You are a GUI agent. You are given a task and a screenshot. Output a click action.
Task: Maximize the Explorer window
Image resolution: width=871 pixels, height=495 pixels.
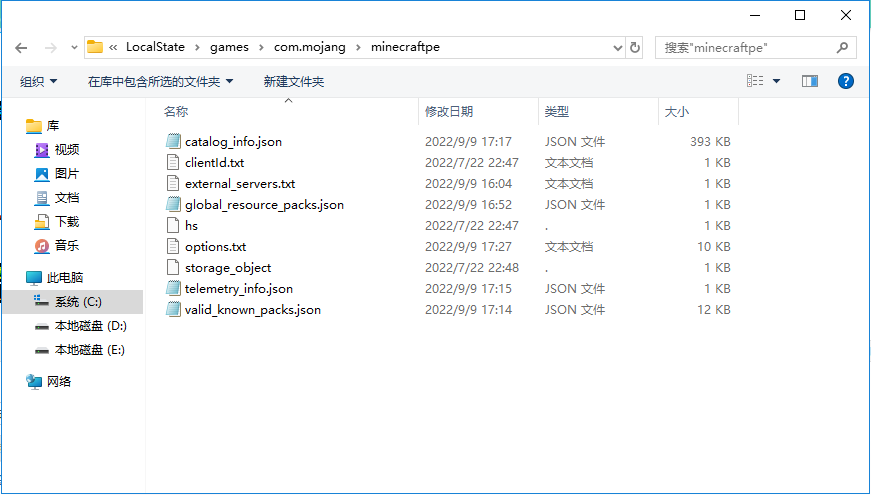click(x=800, y=15)
